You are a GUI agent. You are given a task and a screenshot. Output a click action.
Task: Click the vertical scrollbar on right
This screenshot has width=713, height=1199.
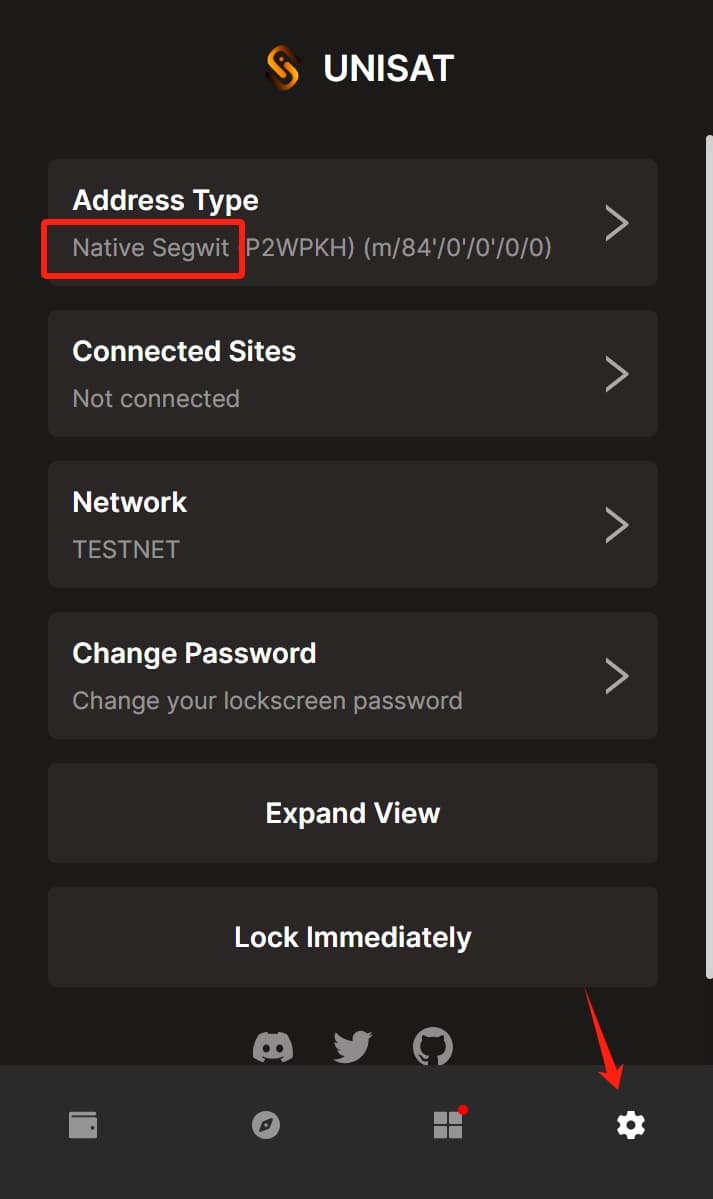pyautogui.click(x=709, y=557)
